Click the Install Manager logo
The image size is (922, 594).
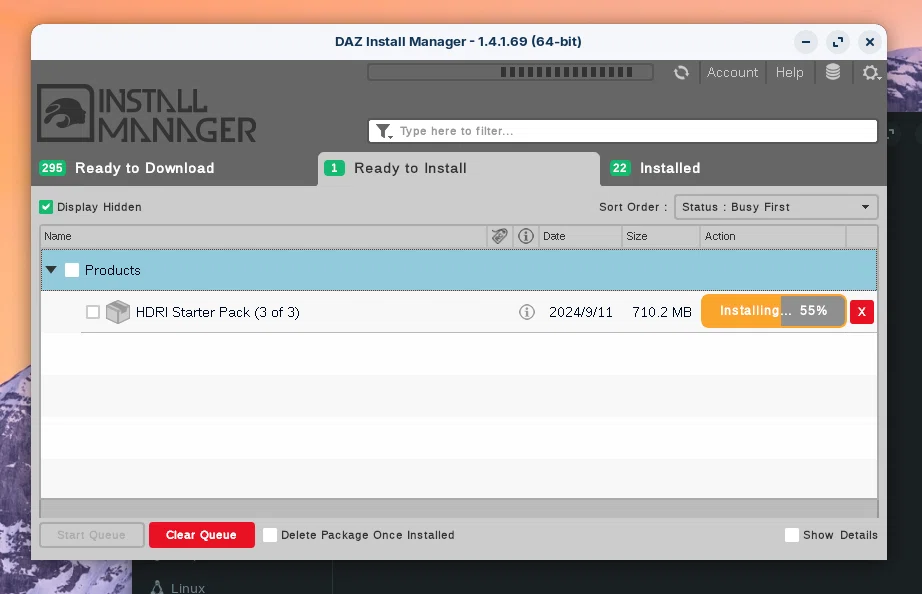pos(146,114)
